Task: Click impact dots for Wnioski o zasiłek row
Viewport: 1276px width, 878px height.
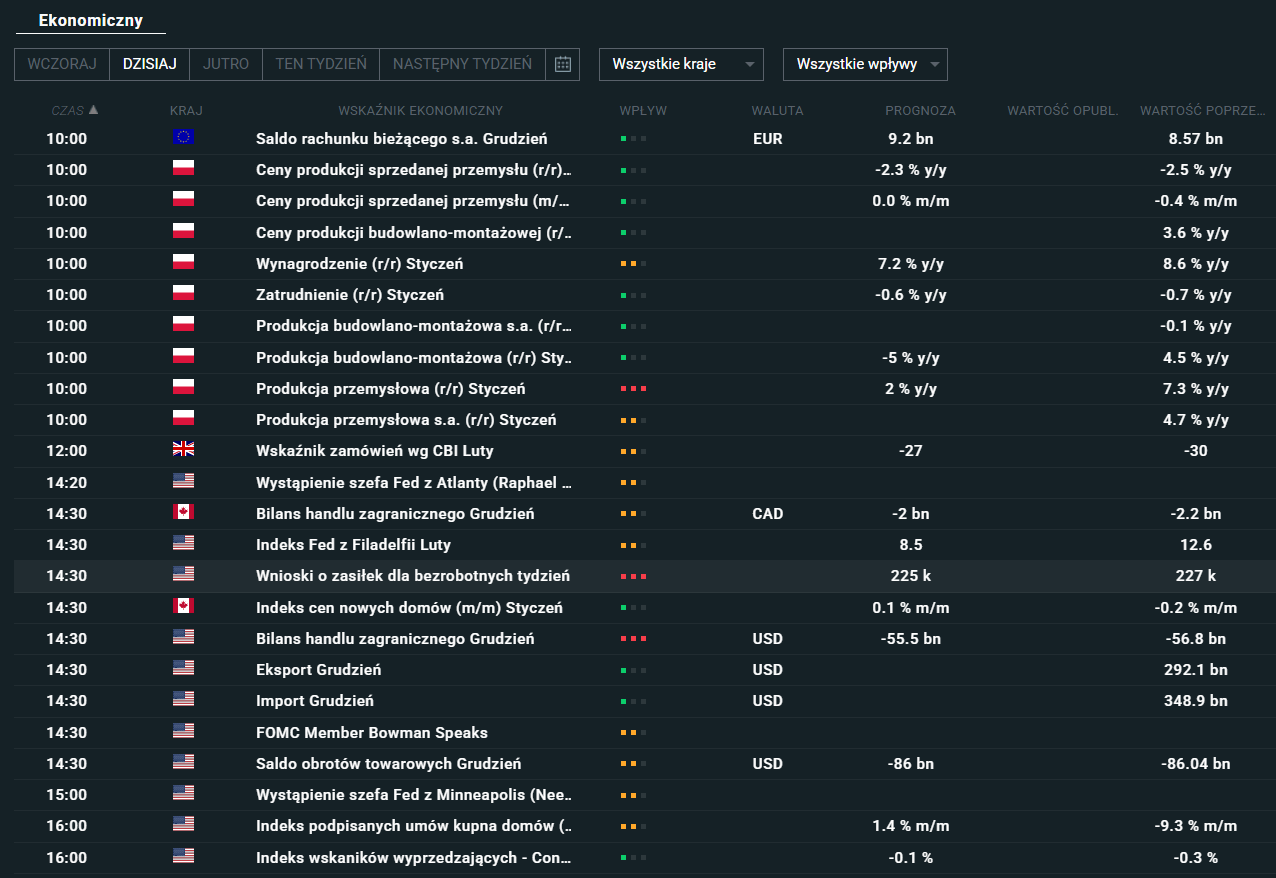Action: [633, 576]
